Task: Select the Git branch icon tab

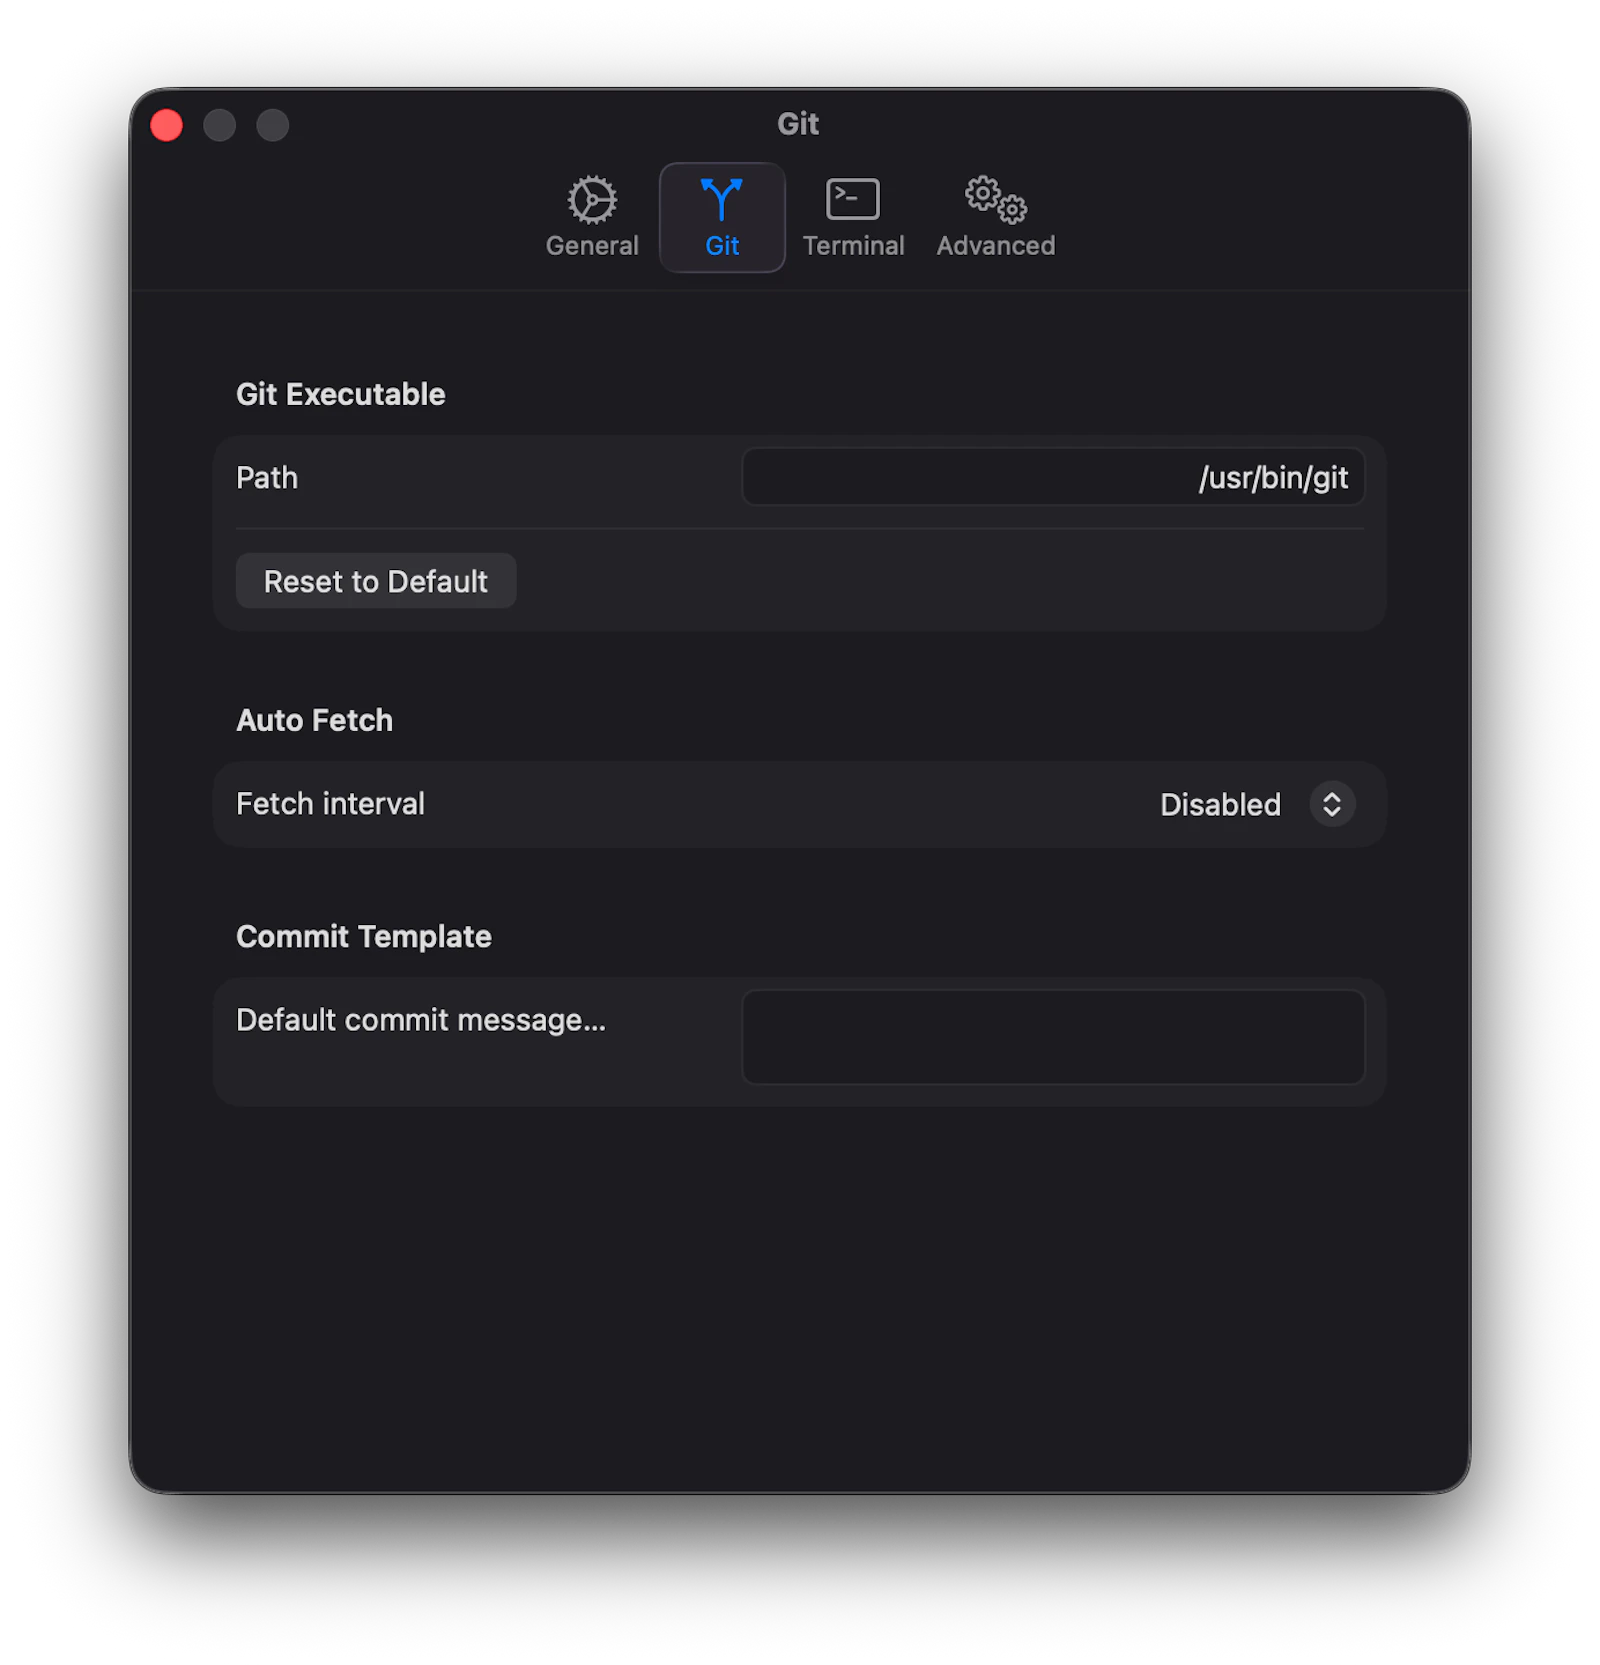Action: coord(722,200)
